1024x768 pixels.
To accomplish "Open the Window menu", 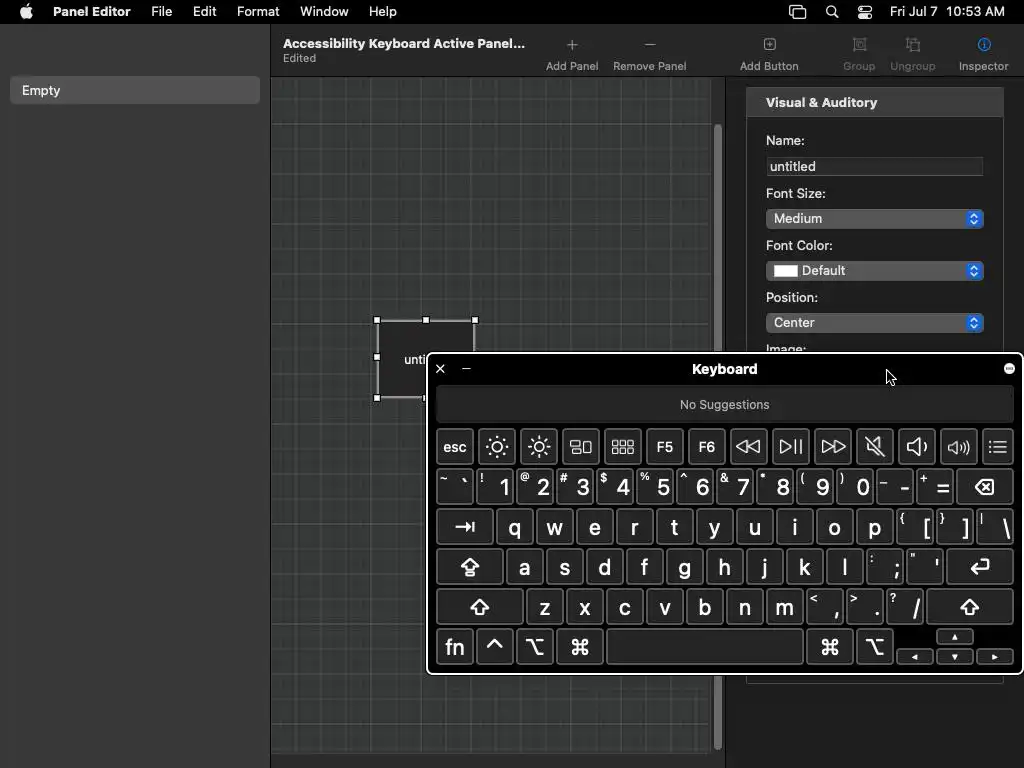I will [324, 12].
